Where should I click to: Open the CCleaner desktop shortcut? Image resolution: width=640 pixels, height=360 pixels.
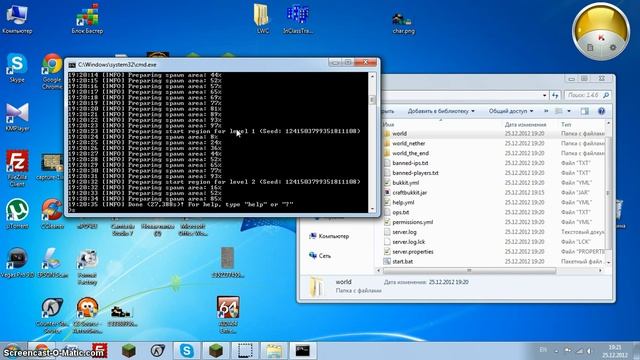(52, 213)
